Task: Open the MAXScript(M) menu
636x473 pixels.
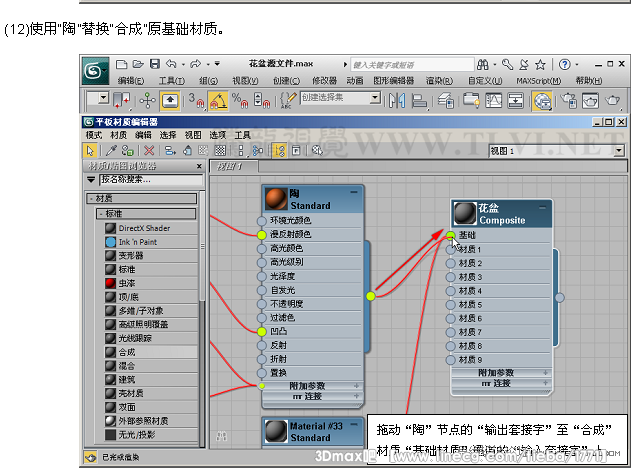Action: [x=539, y=81]
